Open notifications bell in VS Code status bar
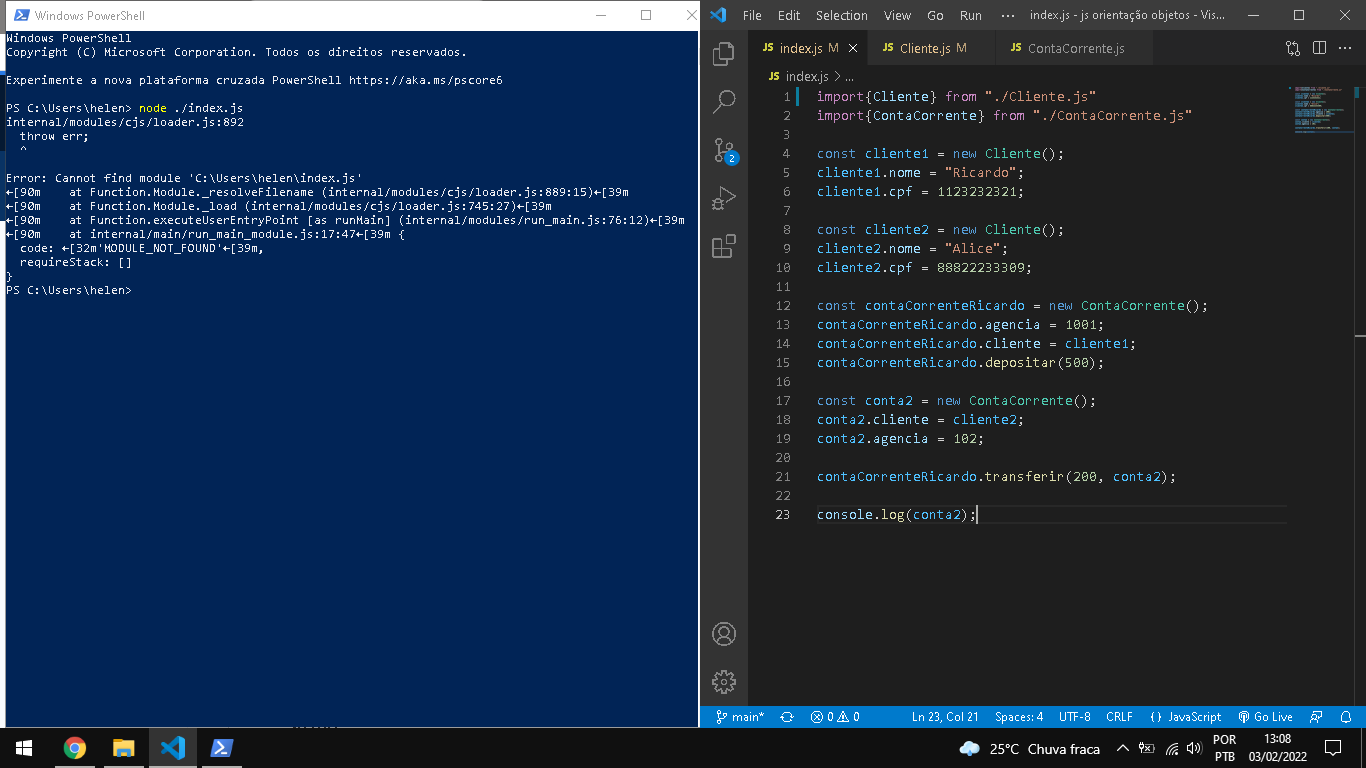Screen dimensions: 1366x768 point(1347,717)
